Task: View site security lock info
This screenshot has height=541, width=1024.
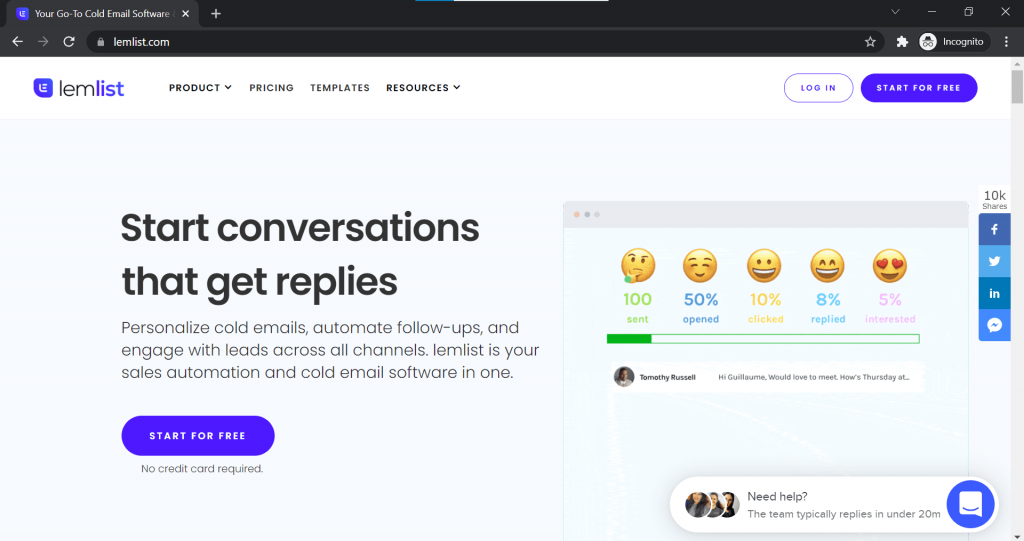Action: (101, 42)
